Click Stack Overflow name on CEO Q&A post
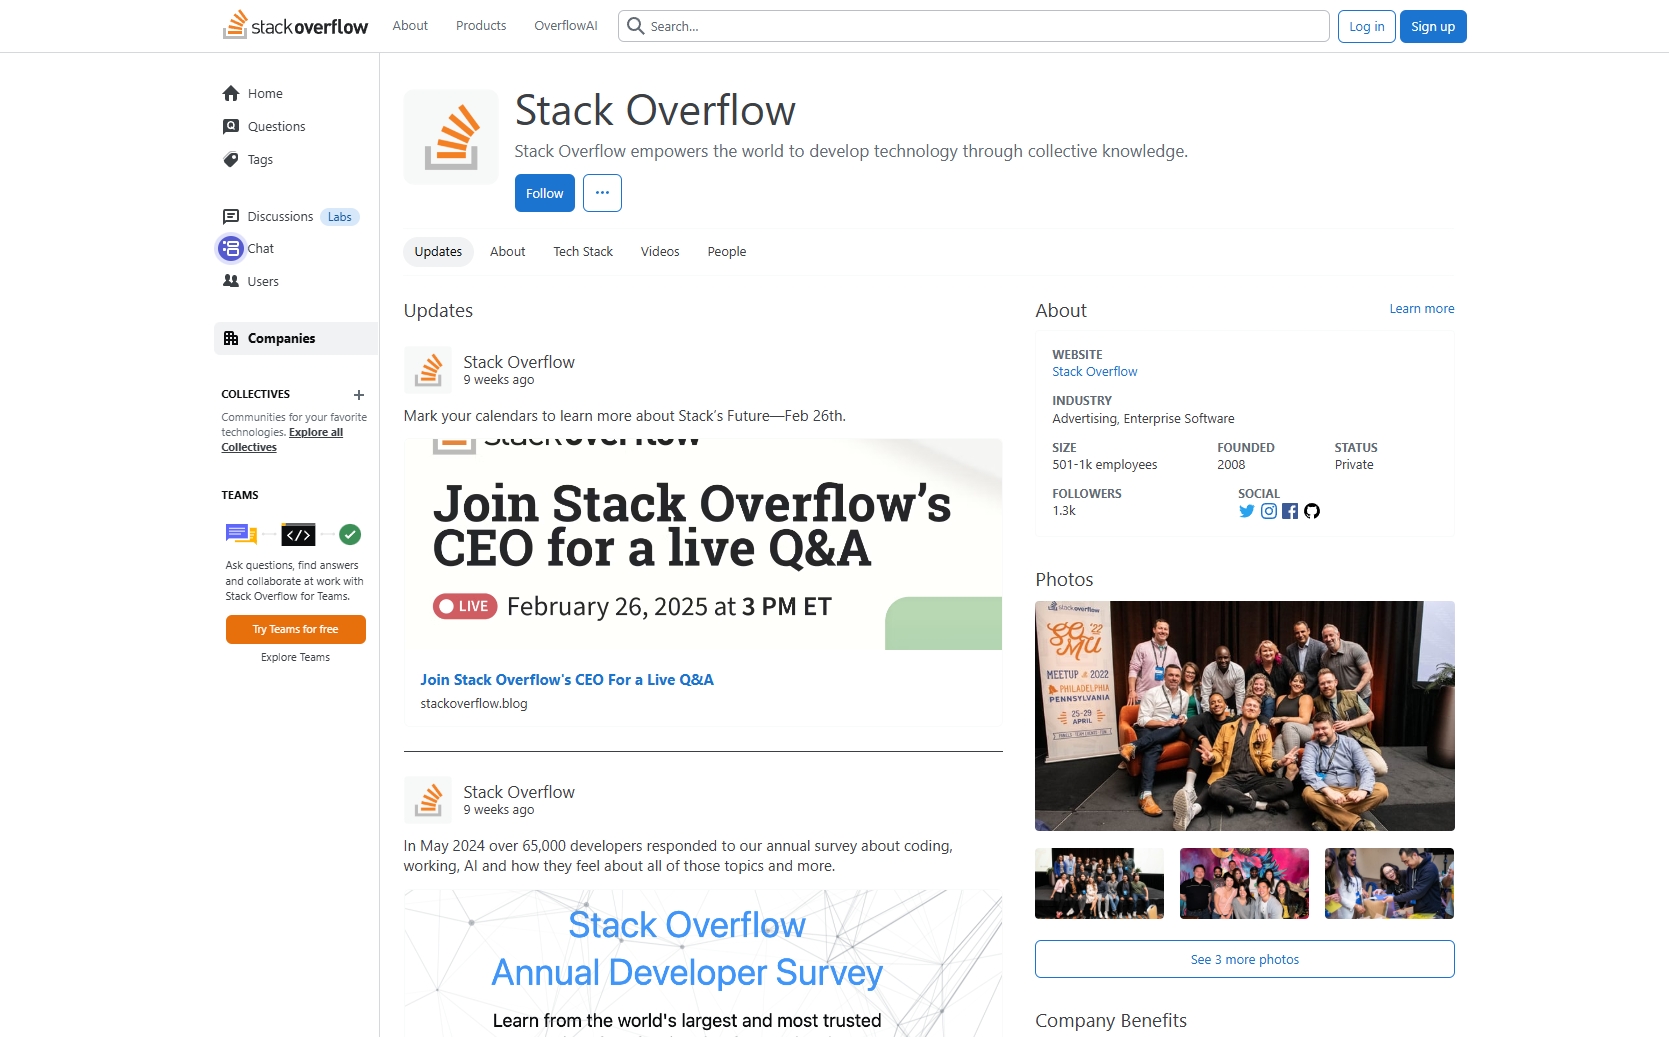This screenshot has height=1037, width=1669. click(x=519, y=362)
